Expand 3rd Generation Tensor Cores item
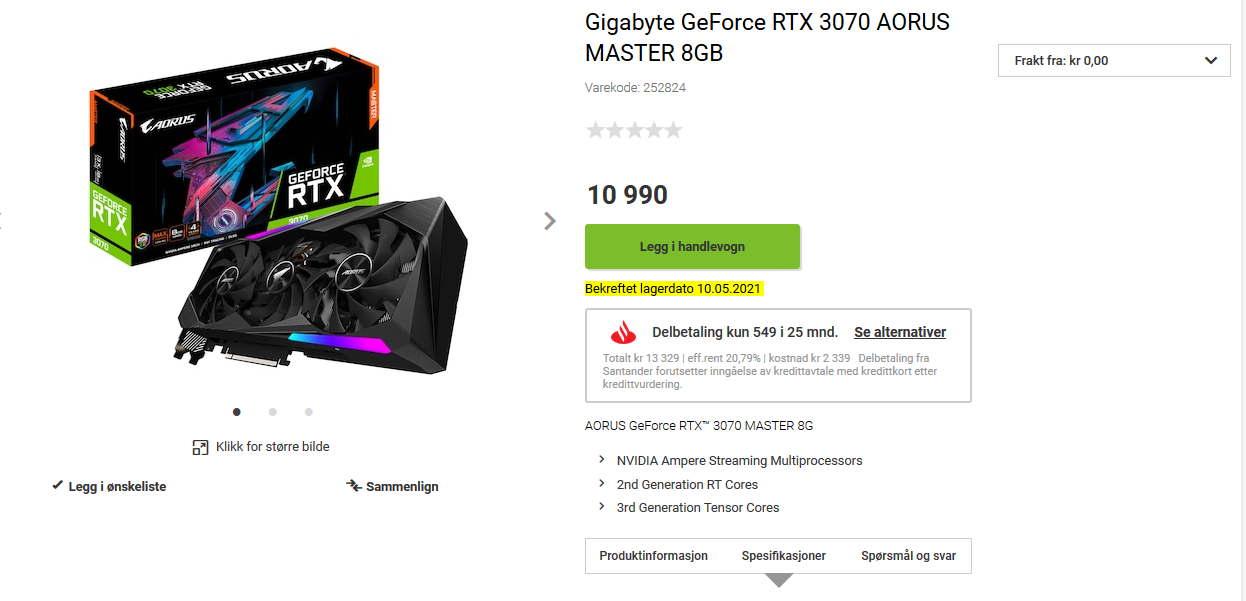Screen dimensions: 1246x601 click(x=688, y=507)
